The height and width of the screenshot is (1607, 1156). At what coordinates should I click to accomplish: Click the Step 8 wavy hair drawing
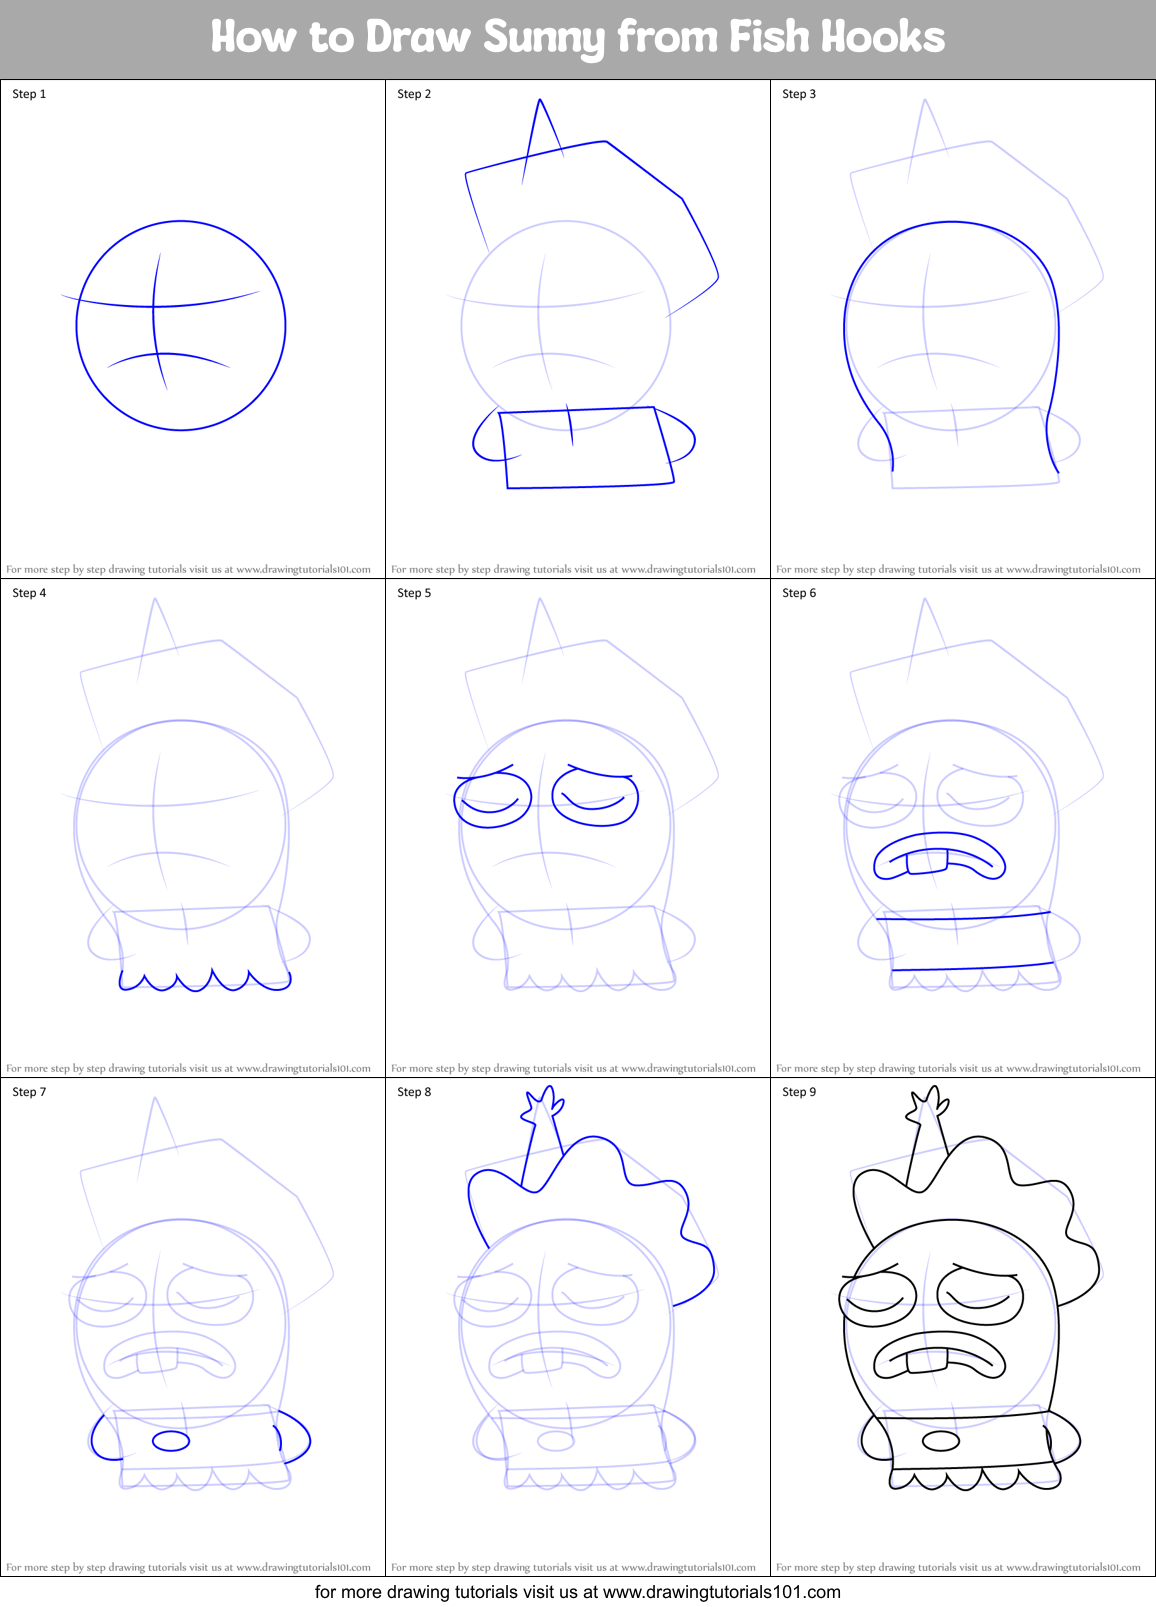point(592,1195)
